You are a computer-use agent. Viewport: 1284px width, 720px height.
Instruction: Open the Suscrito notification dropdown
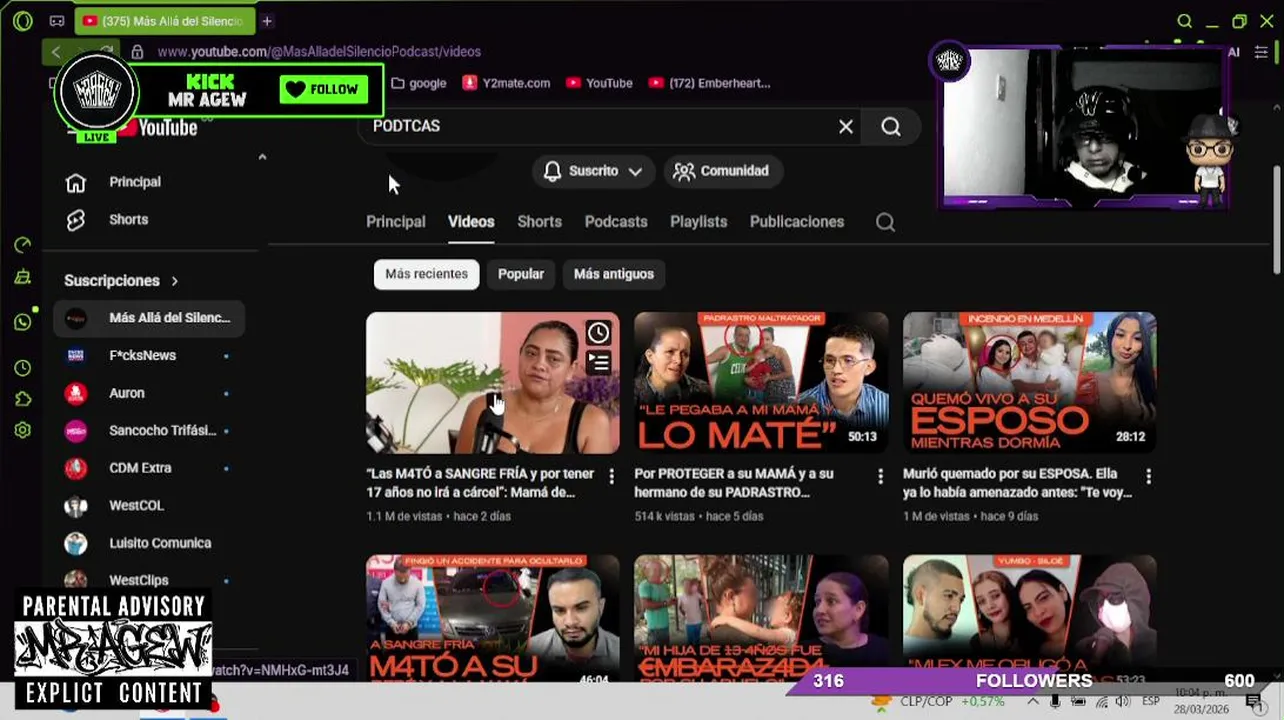[x=593, y=171]
